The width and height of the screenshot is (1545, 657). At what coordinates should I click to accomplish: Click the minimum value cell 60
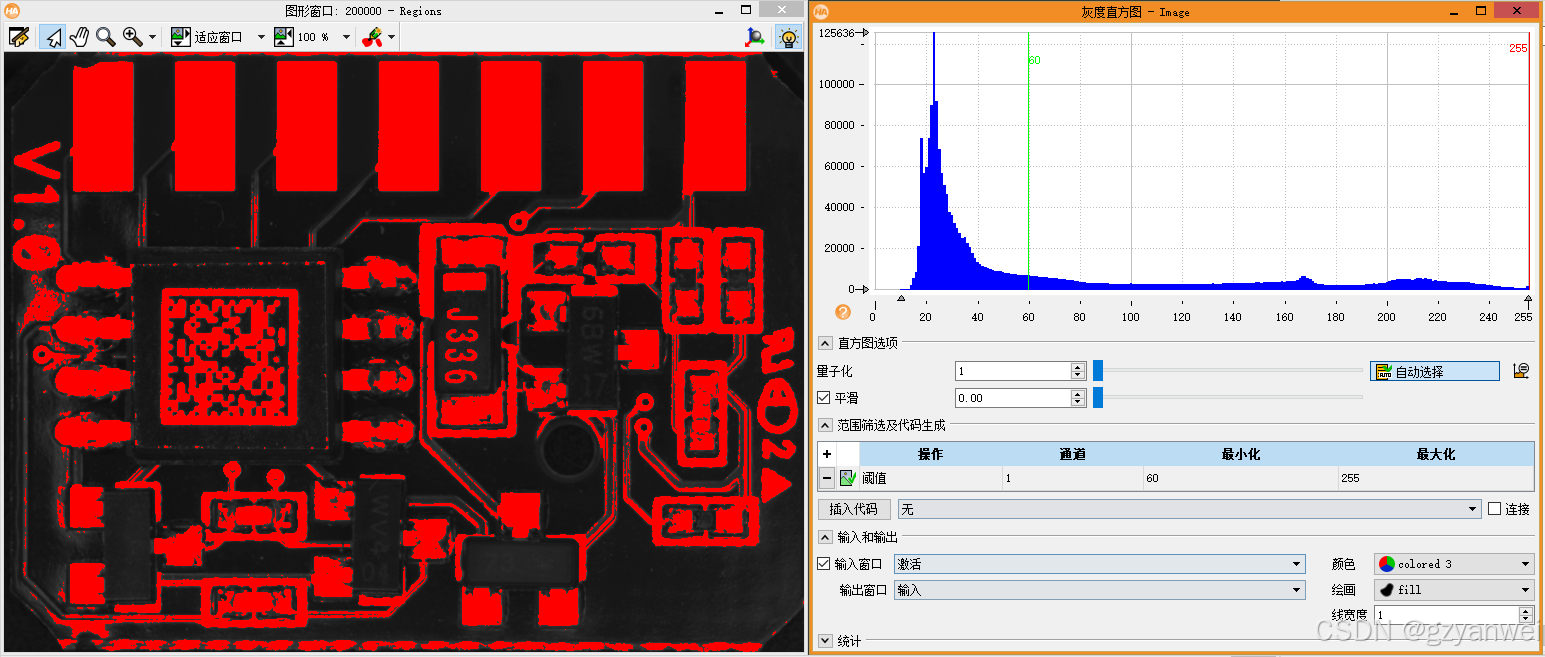[1241, 478]
